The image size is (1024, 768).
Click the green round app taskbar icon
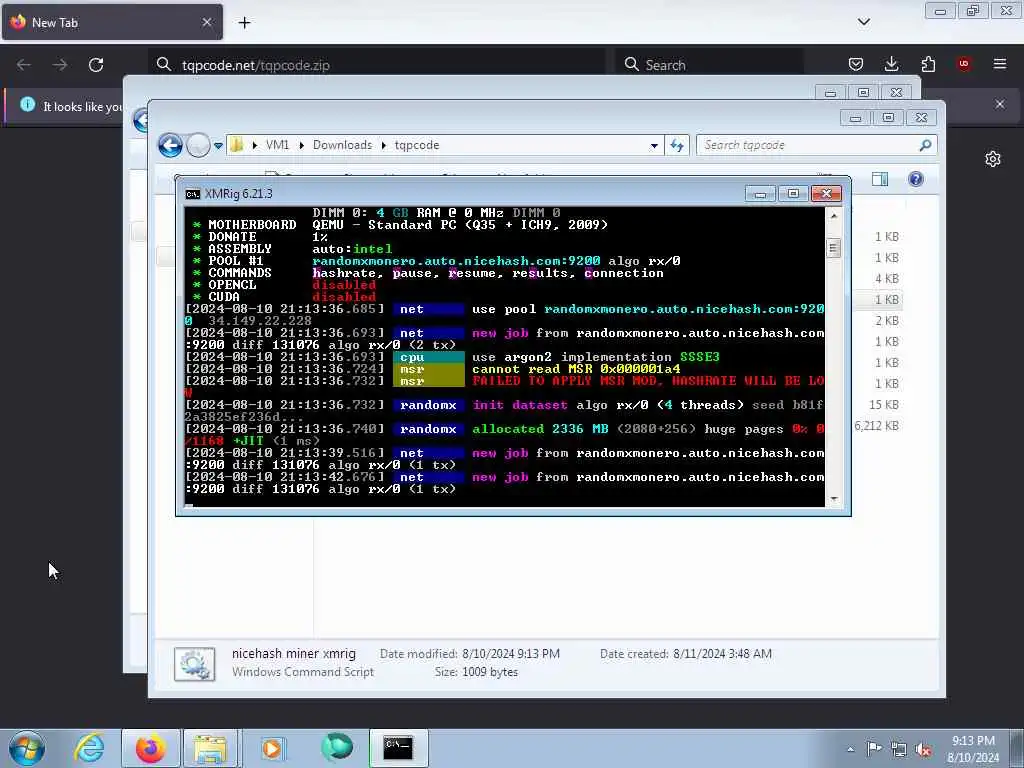click(x=336, y=747)
